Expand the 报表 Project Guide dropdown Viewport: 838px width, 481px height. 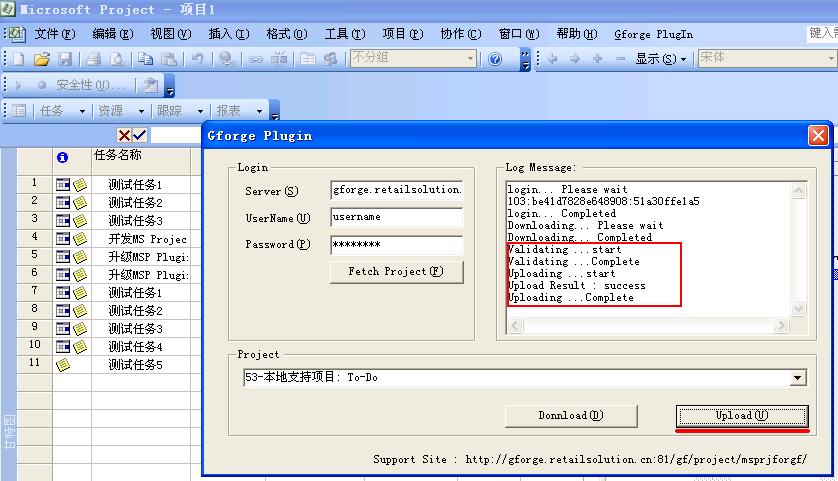click(x=259, y=111)
